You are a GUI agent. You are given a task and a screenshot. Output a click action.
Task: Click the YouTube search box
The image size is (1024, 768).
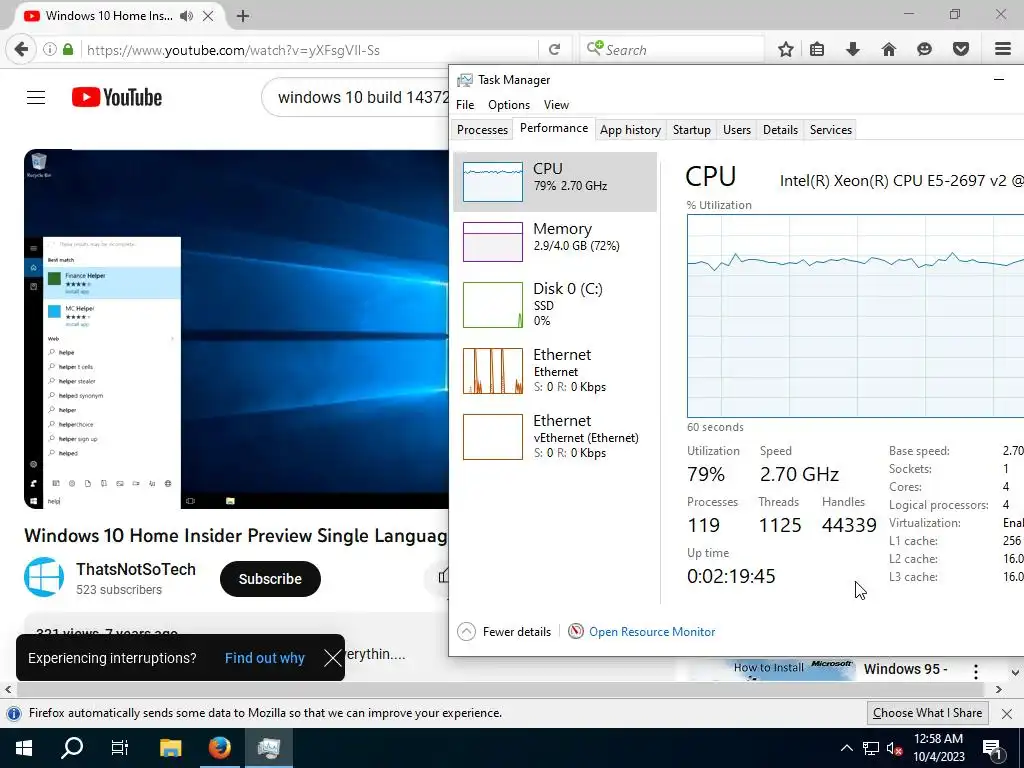coord(356,97)
